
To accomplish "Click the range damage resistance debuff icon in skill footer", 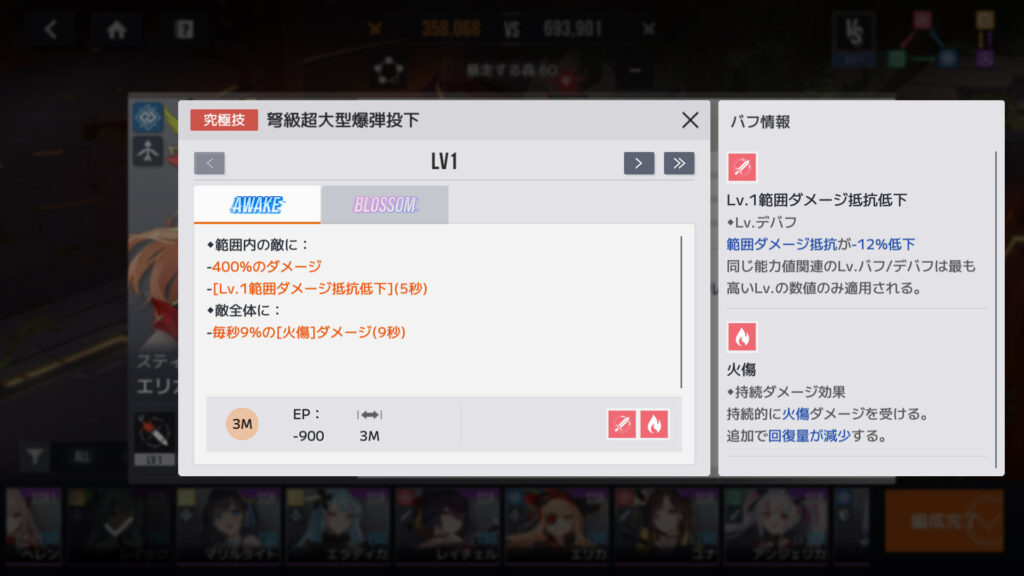I will coord(622,424).
